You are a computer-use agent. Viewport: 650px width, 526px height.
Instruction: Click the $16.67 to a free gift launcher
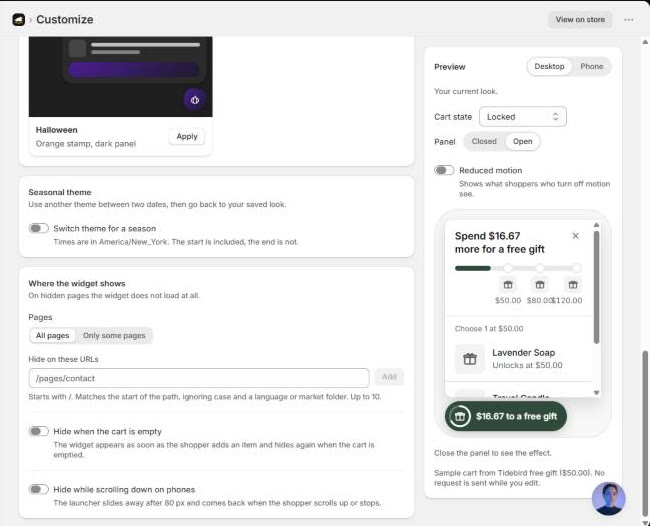click(505, 416)
